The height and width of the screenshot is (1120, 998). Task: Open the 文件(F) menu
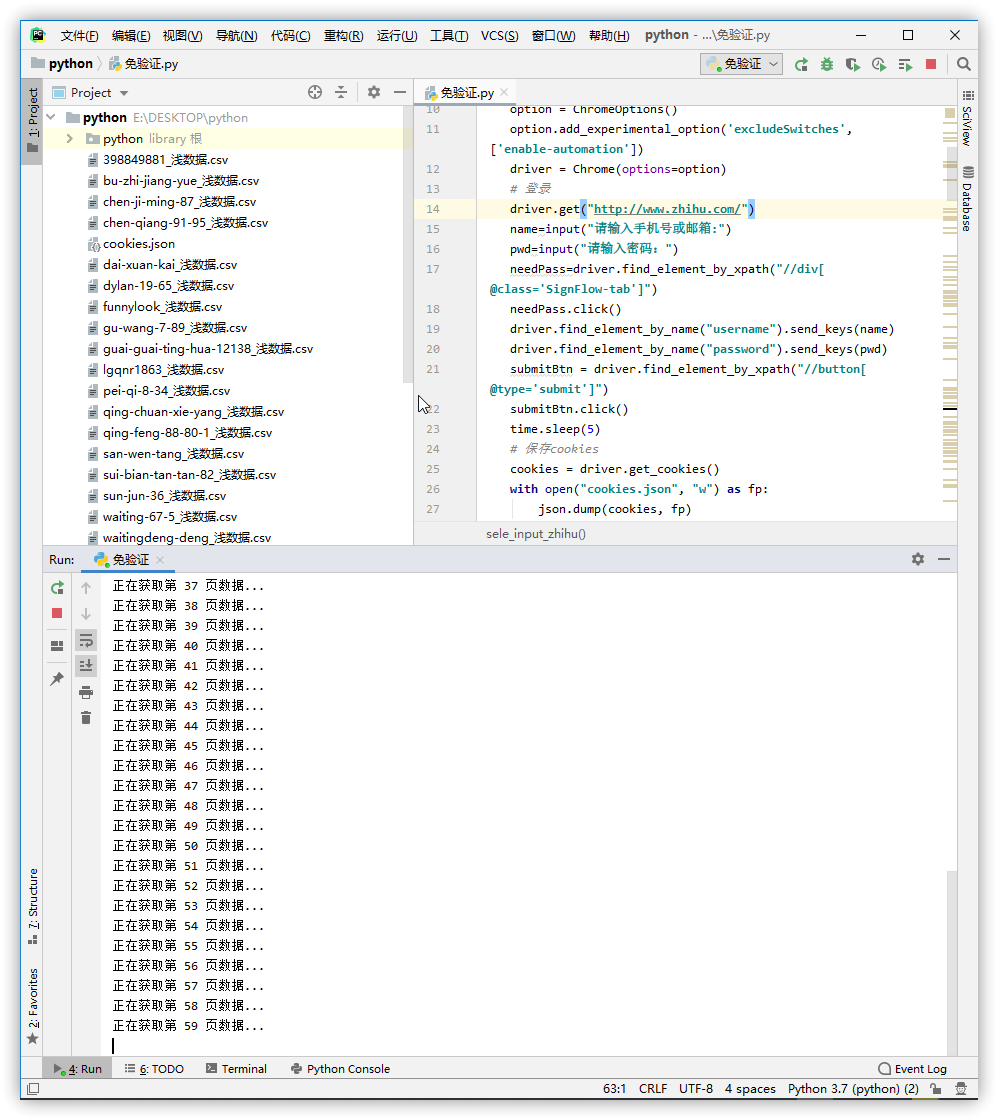click(79, 36)
